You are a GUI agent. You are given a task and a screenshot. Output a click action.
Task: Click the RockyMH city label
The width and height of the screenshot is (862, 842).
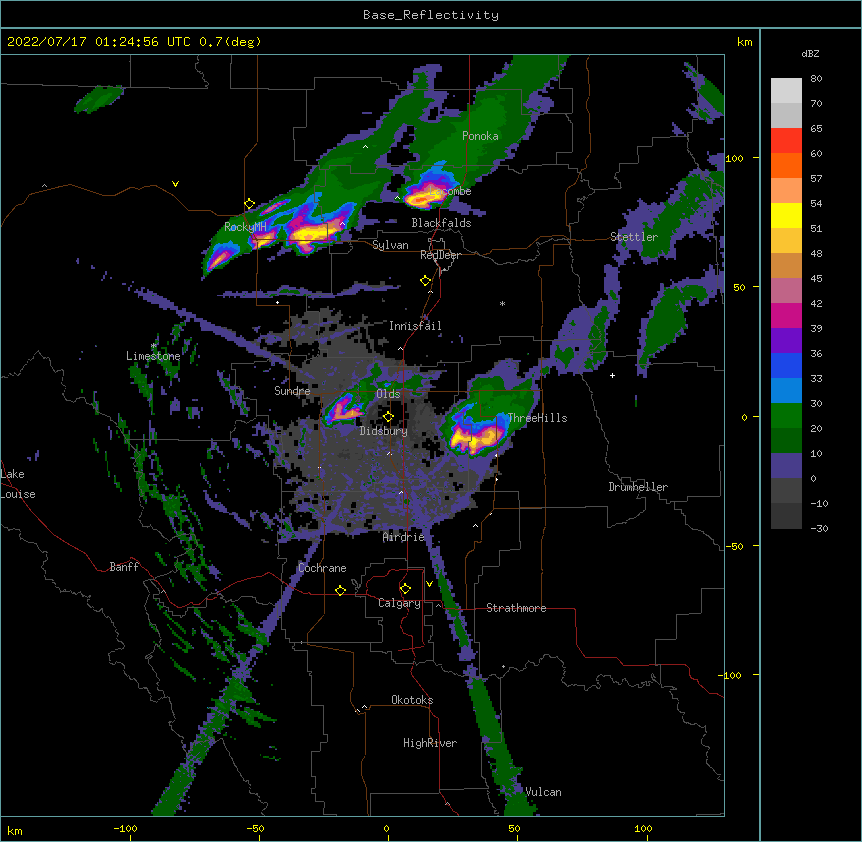click(x=245, y=227)
